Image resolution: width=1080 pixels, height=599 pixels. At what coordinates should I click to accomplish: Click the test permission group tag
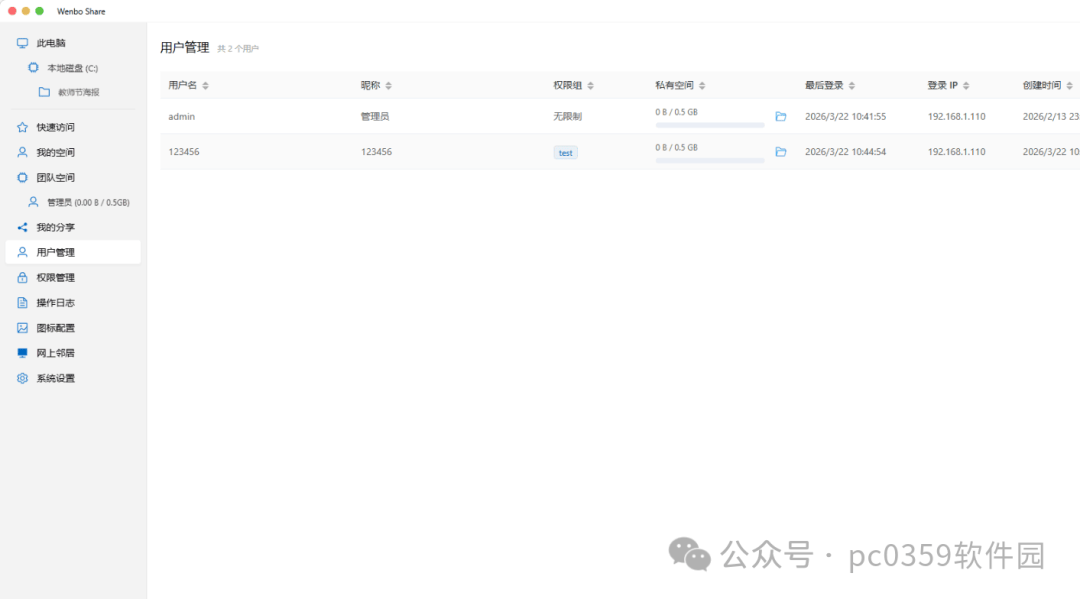[566, 153]
